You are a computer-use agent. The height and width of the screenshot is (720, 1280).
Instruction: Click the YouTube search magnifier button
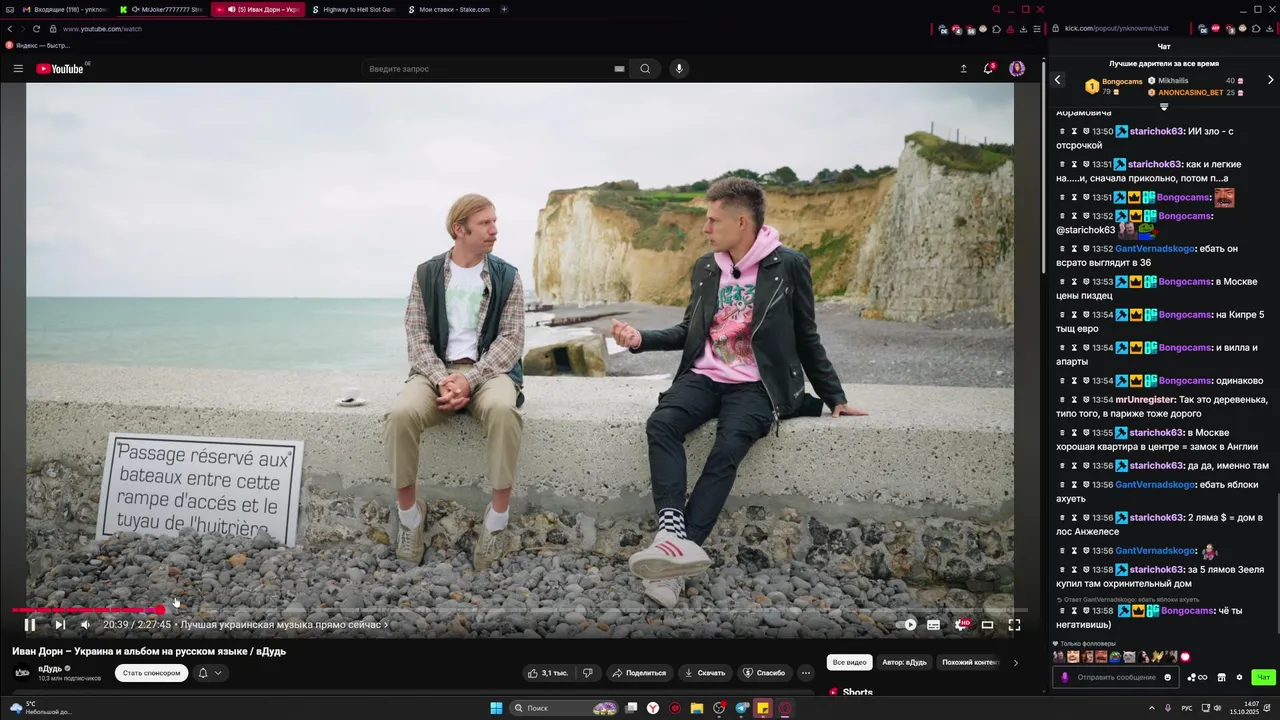point(645,69)
